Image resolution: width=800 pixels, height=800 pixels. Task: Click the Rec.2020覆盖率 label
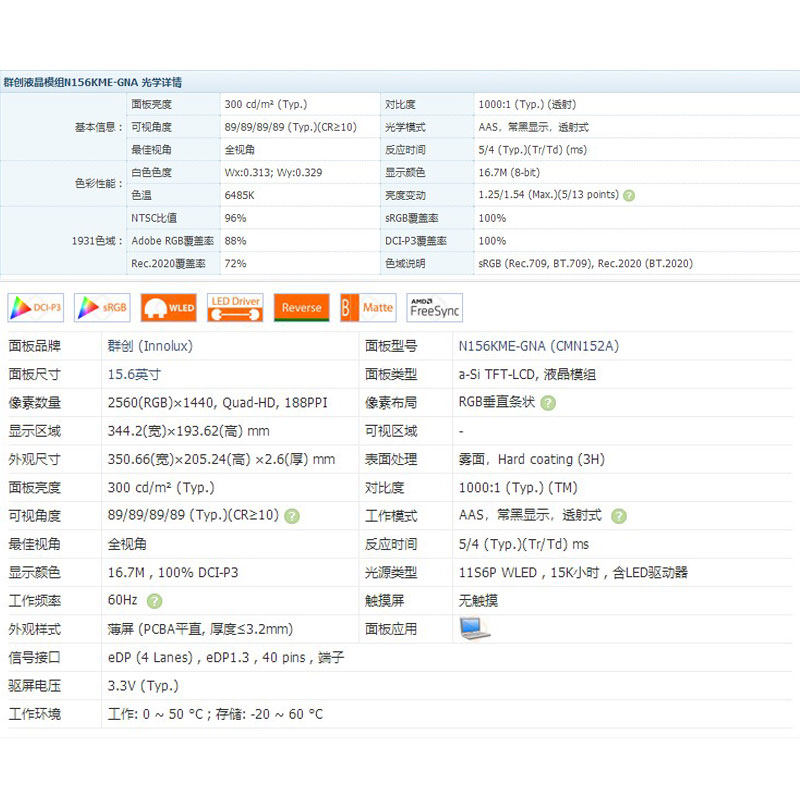168,263
